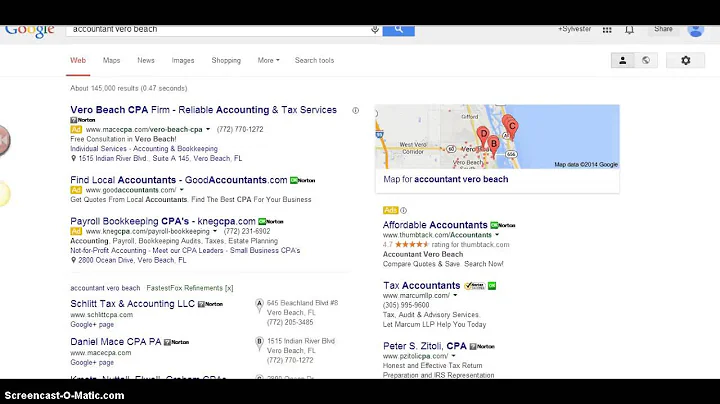Click address 1515 Indian River Blvd., Suite A 145
The image size is (720, 404).
click(160, 158)
